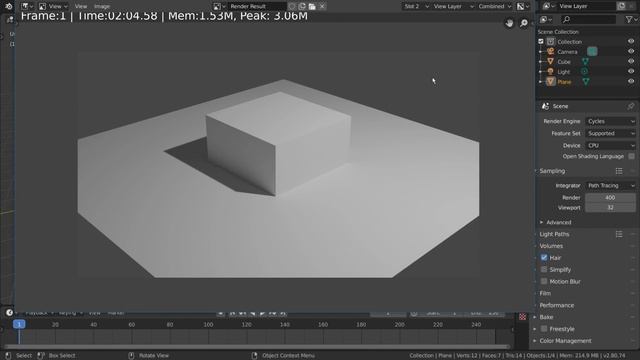The image size is (640, 360).
Task: Open the Slot 2 dropdown
Action: 416,6
